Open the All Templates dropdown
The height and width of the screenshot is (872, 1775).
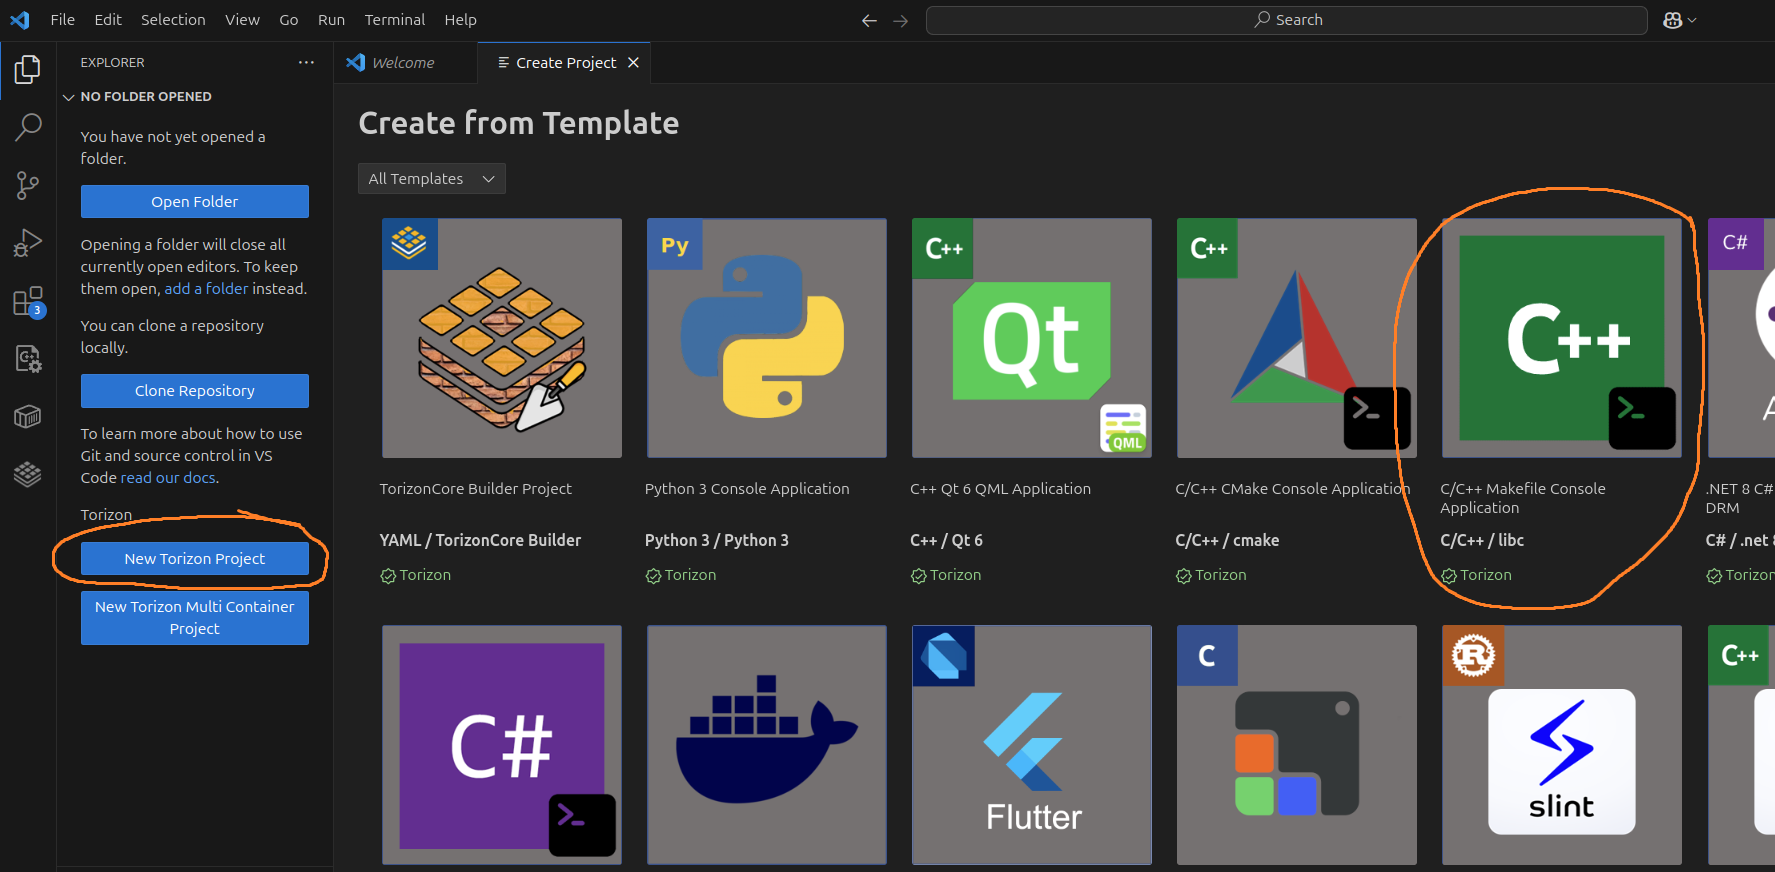point(431,179)
